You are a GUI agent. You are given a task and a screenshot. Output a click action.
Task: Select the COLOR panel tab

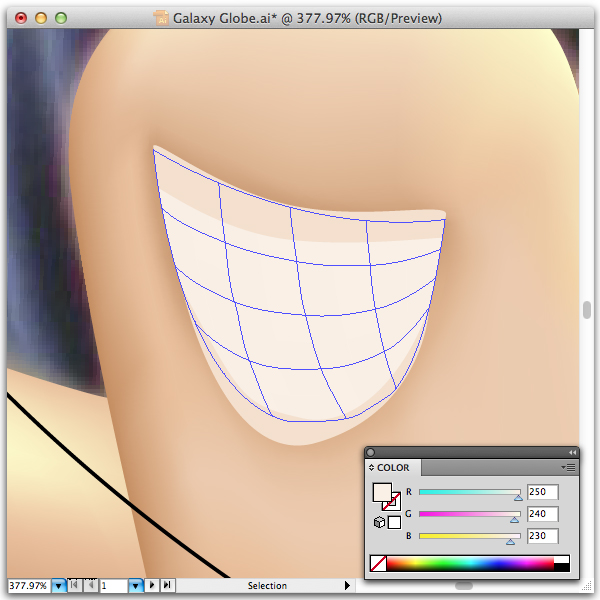coord(393,468)
